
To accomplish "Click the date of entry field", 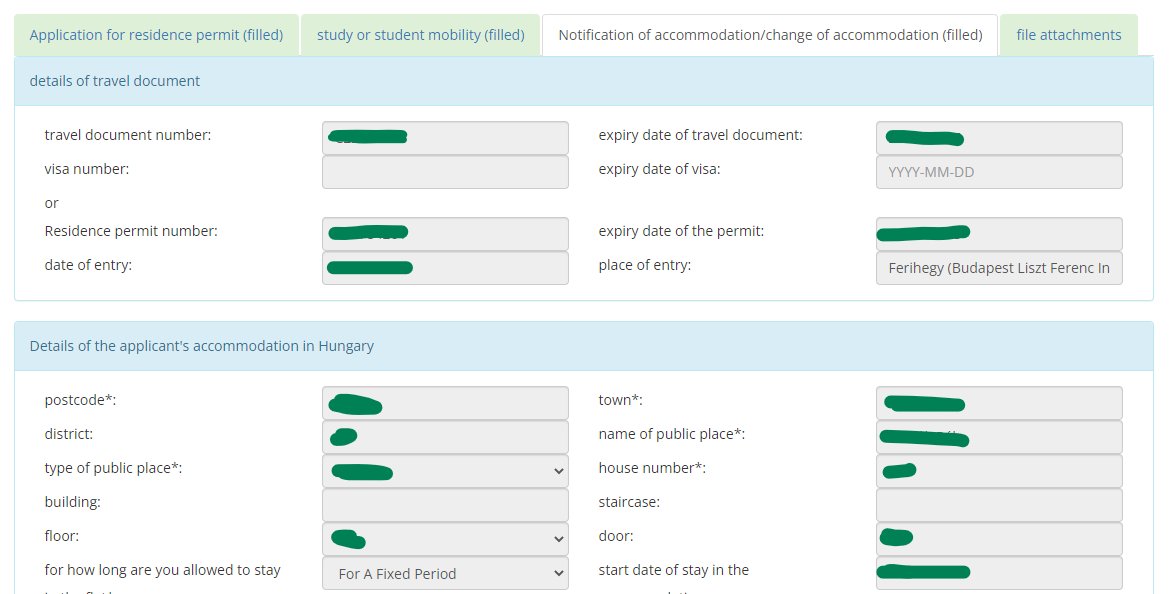I will click(445, 268).
